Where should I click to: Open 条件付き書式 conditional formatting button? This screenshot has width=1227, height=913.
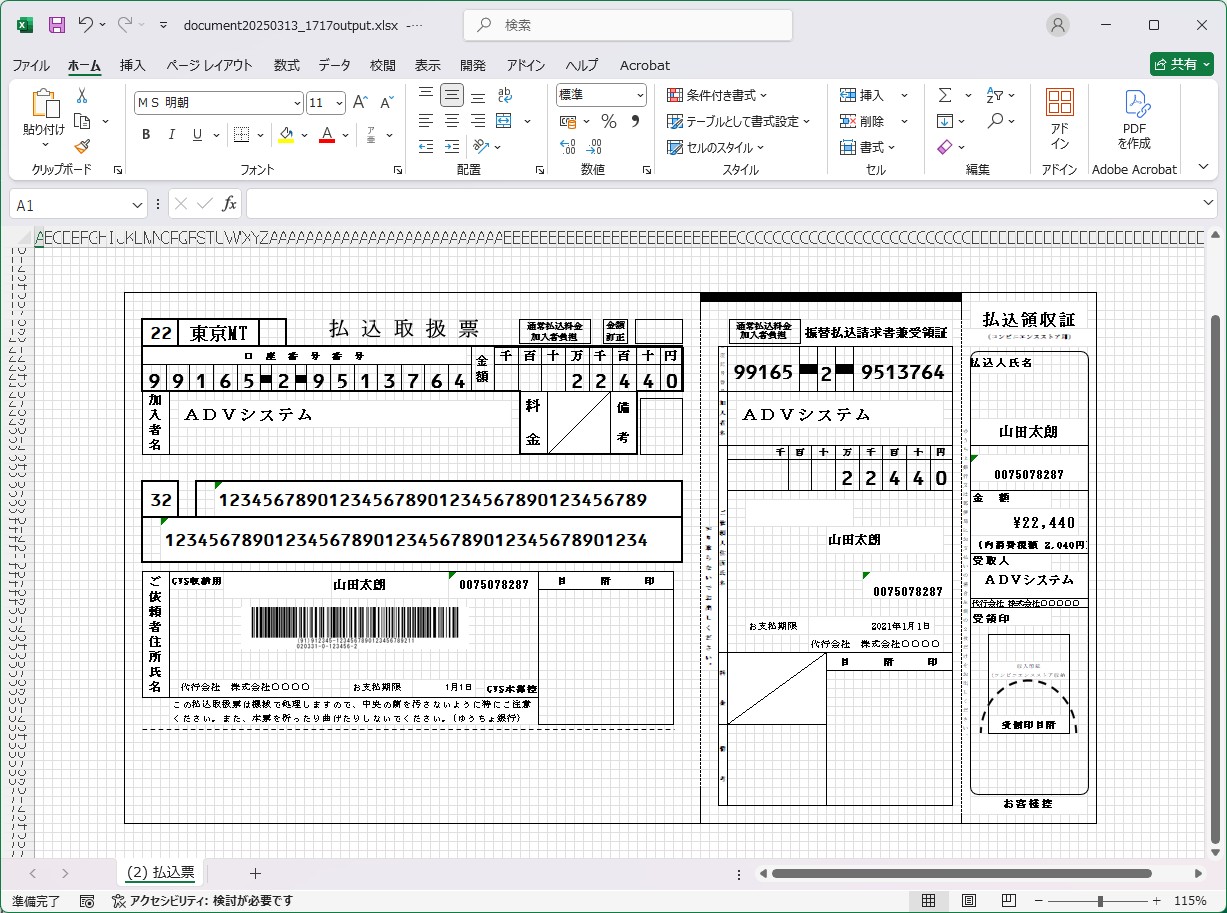pyautogui.click(x=717, y=95)
